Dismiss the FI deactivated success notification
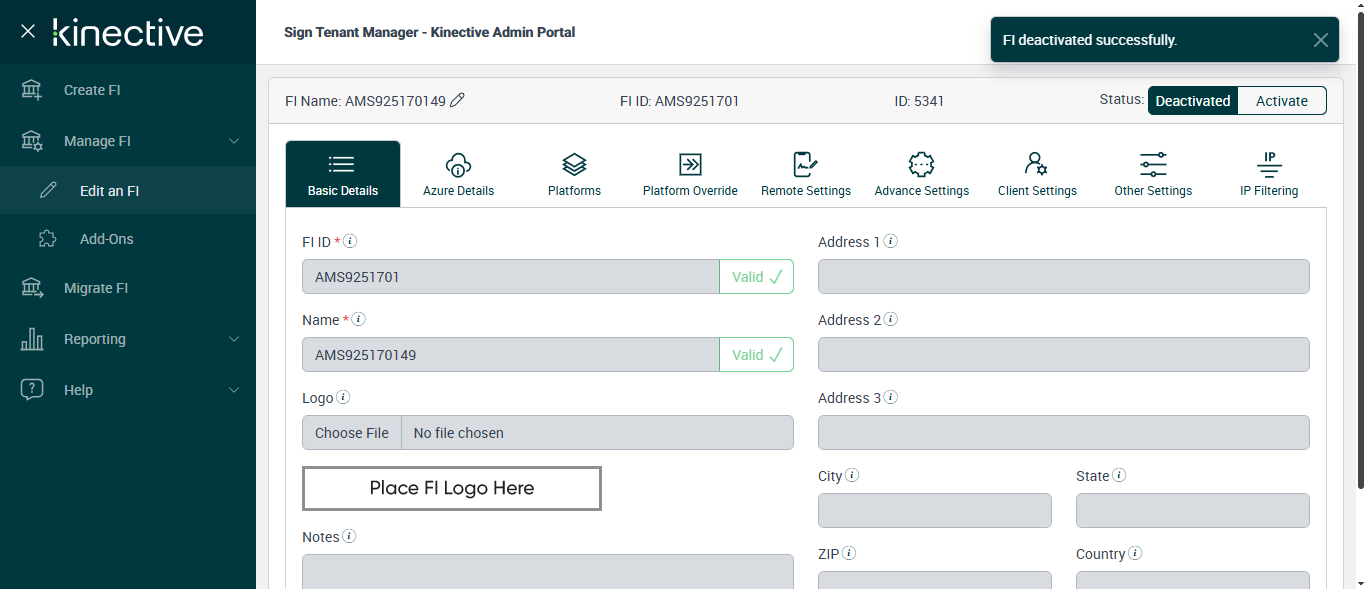The image size is (1366, 589). 1321,40
